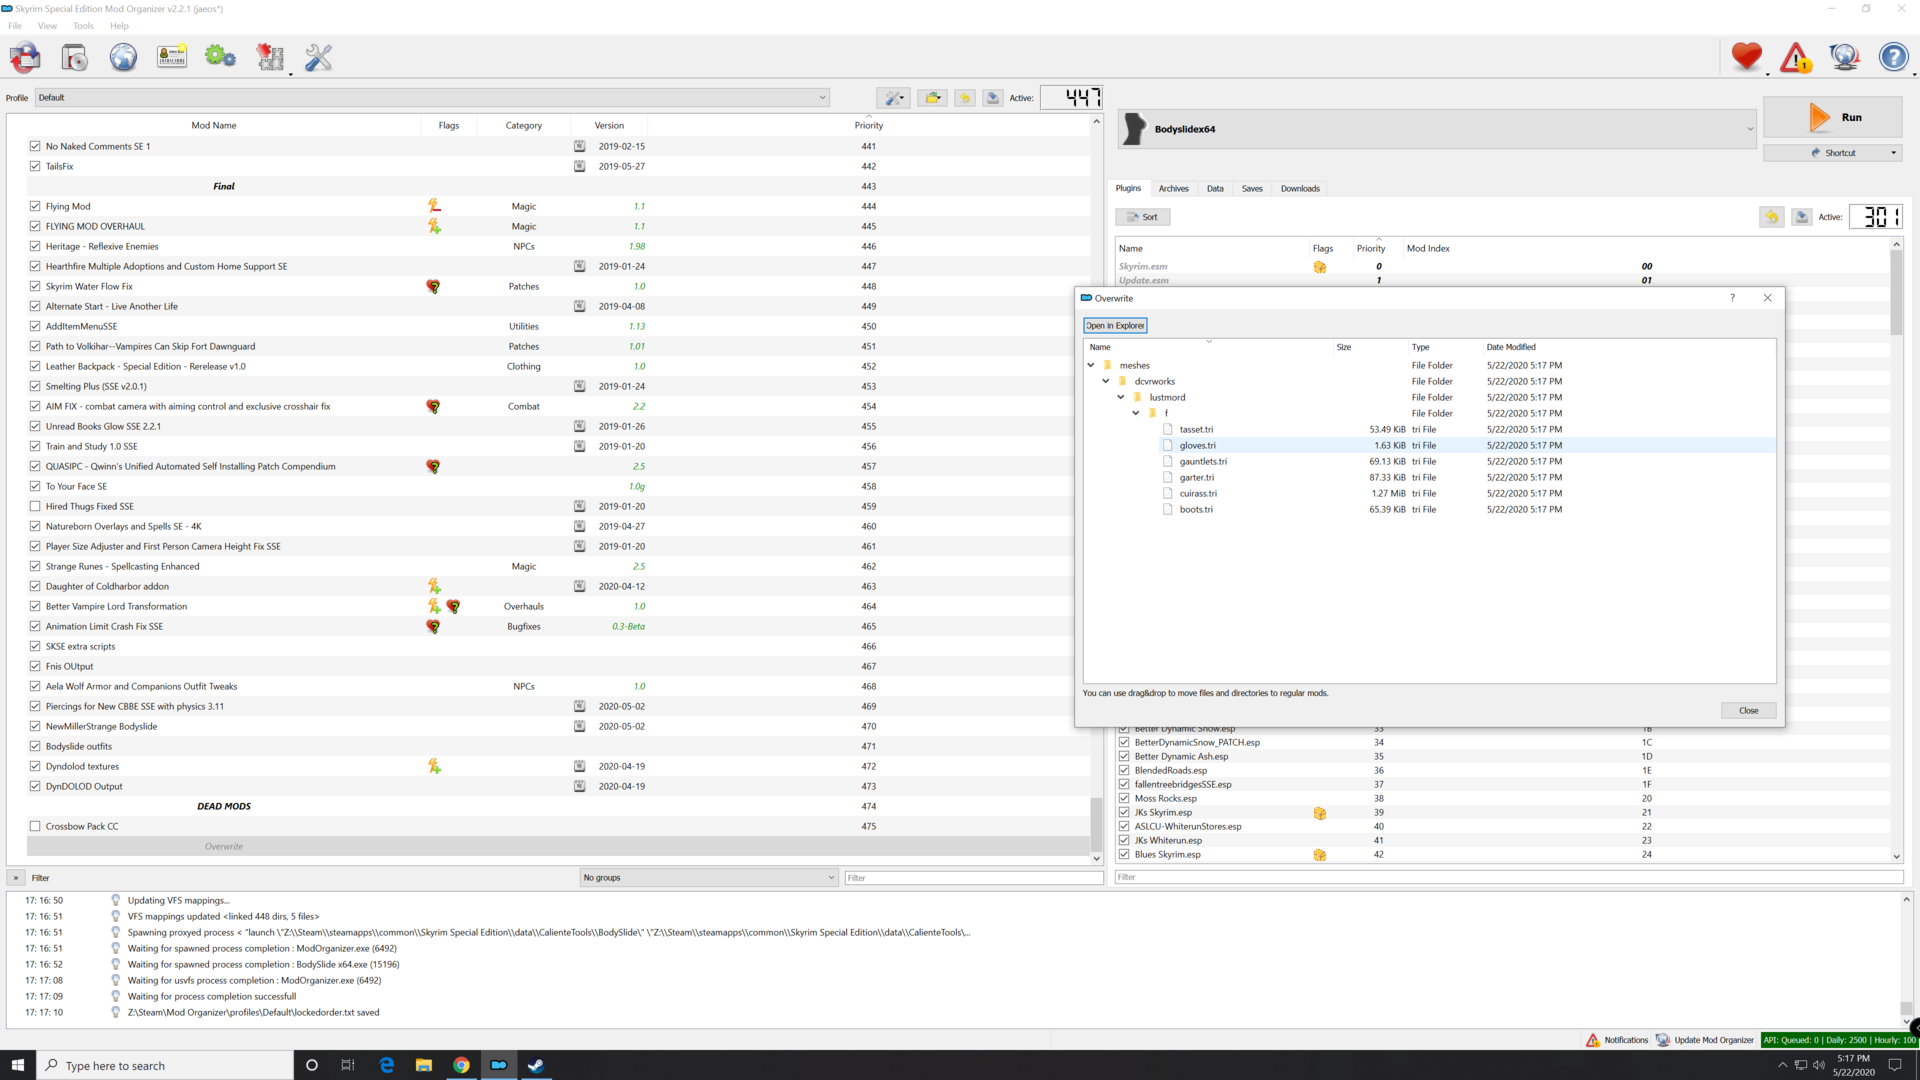Click the flag icon on JKs Skyrim.esp
This screenshot has height=1080, width=1920.
(x=1320, y=813)
